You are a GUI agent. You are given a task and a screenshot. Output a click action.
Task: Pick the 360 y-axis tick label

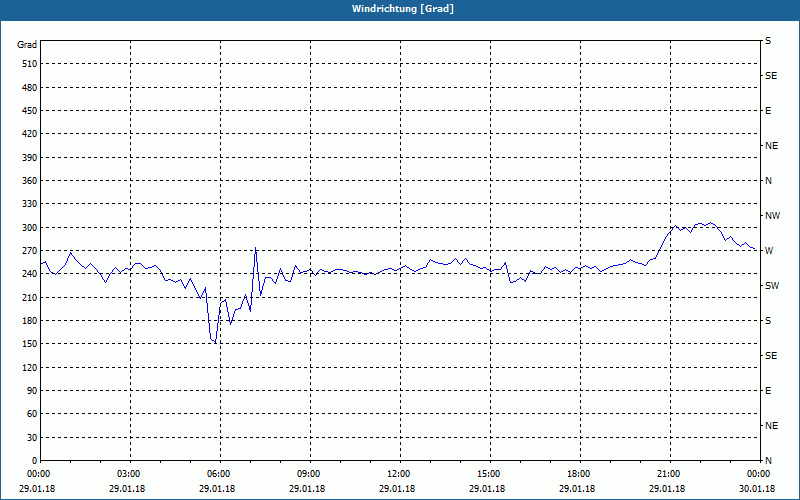(x=30, y=181)
